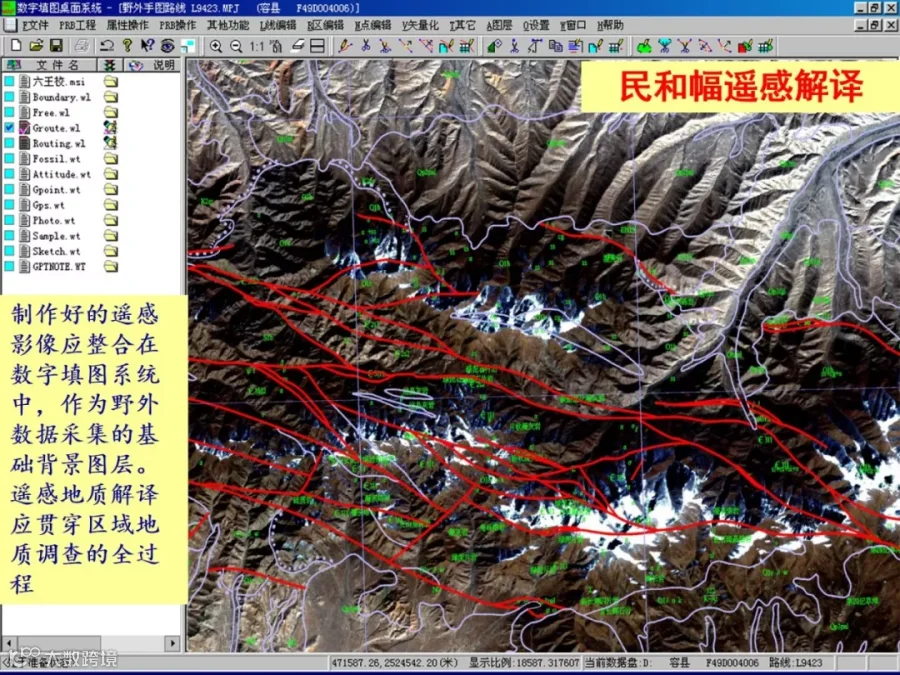
Task: Open a file via the folder icon
Action: click(x=36, y=45)
